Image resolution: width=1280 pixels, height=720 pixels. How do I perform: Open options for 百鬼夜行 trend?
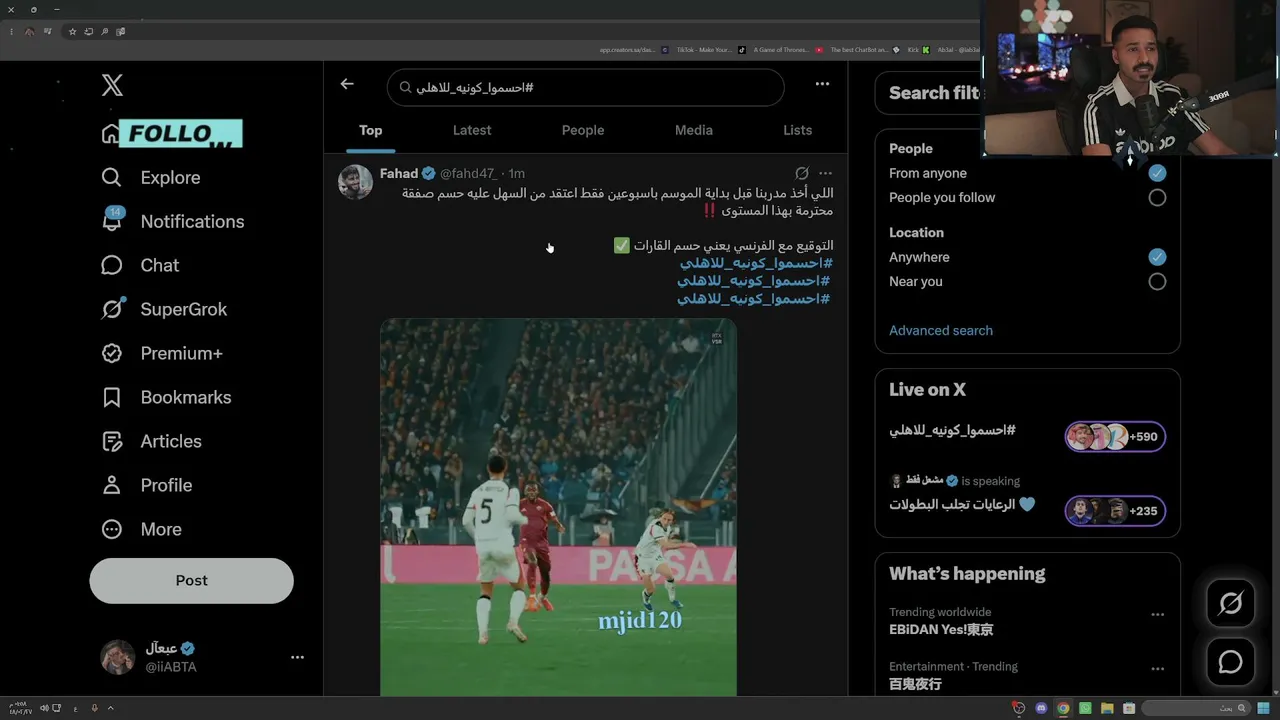1157,668
